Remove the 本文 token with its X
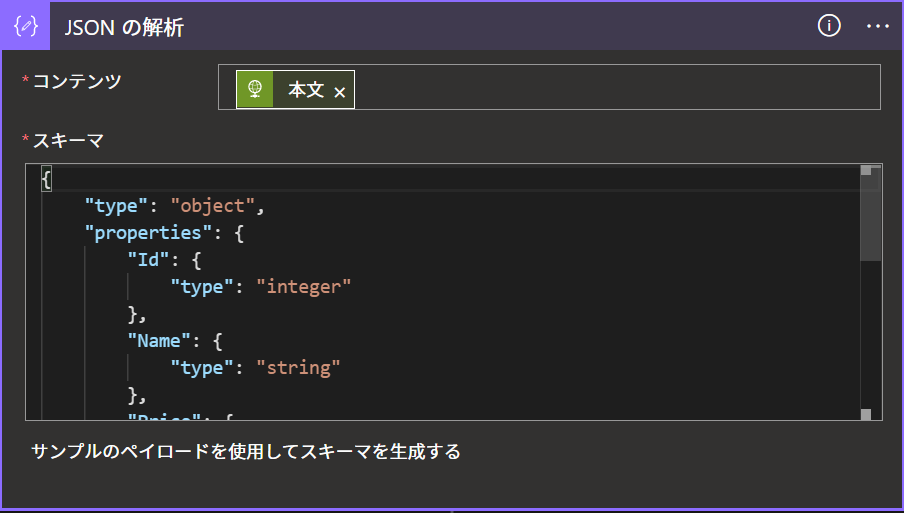This screenshot has width=904, height=513. 340,92
